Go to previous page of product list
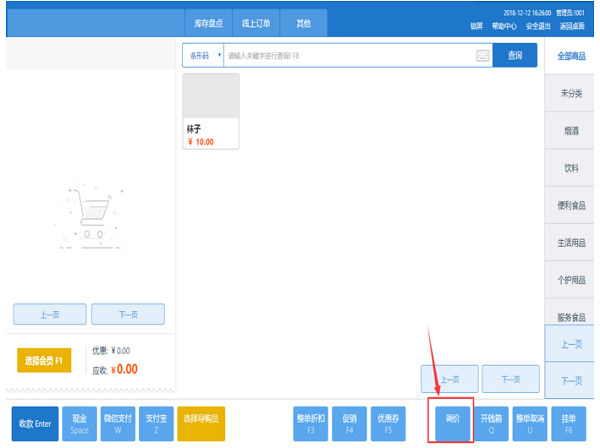The image size is (600, 448). pos(450,379)
